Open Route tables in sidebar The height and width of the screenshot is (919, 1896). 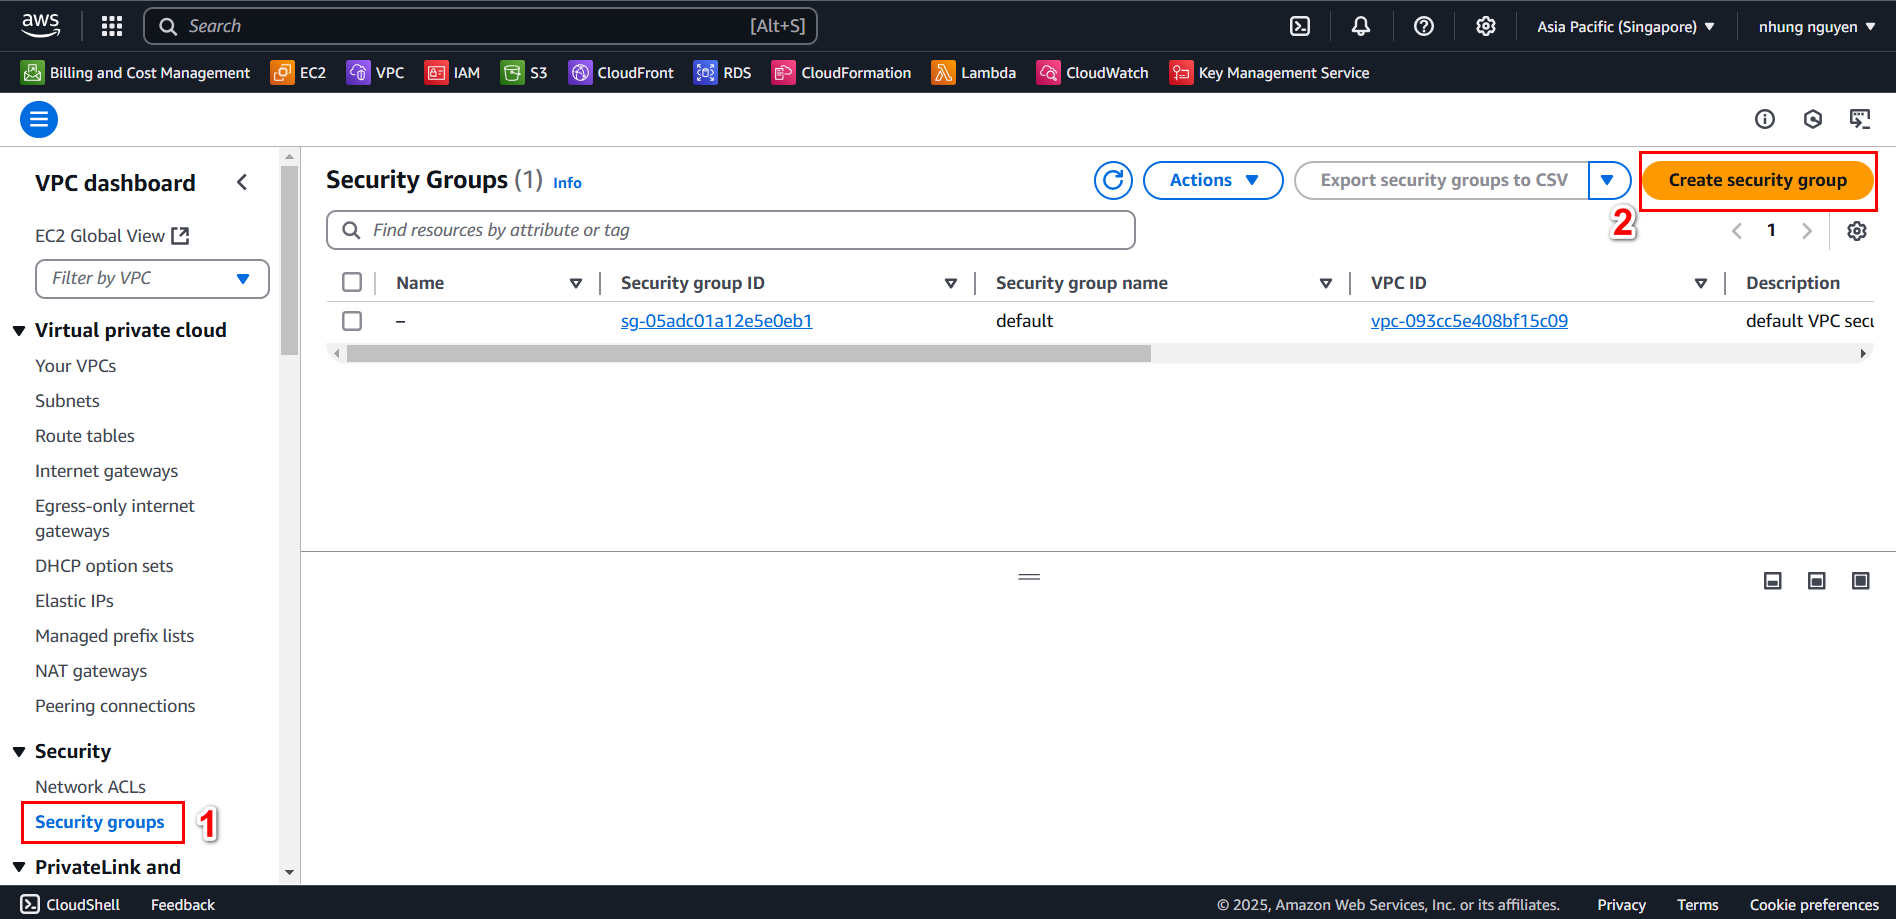[x=85, y=436]
